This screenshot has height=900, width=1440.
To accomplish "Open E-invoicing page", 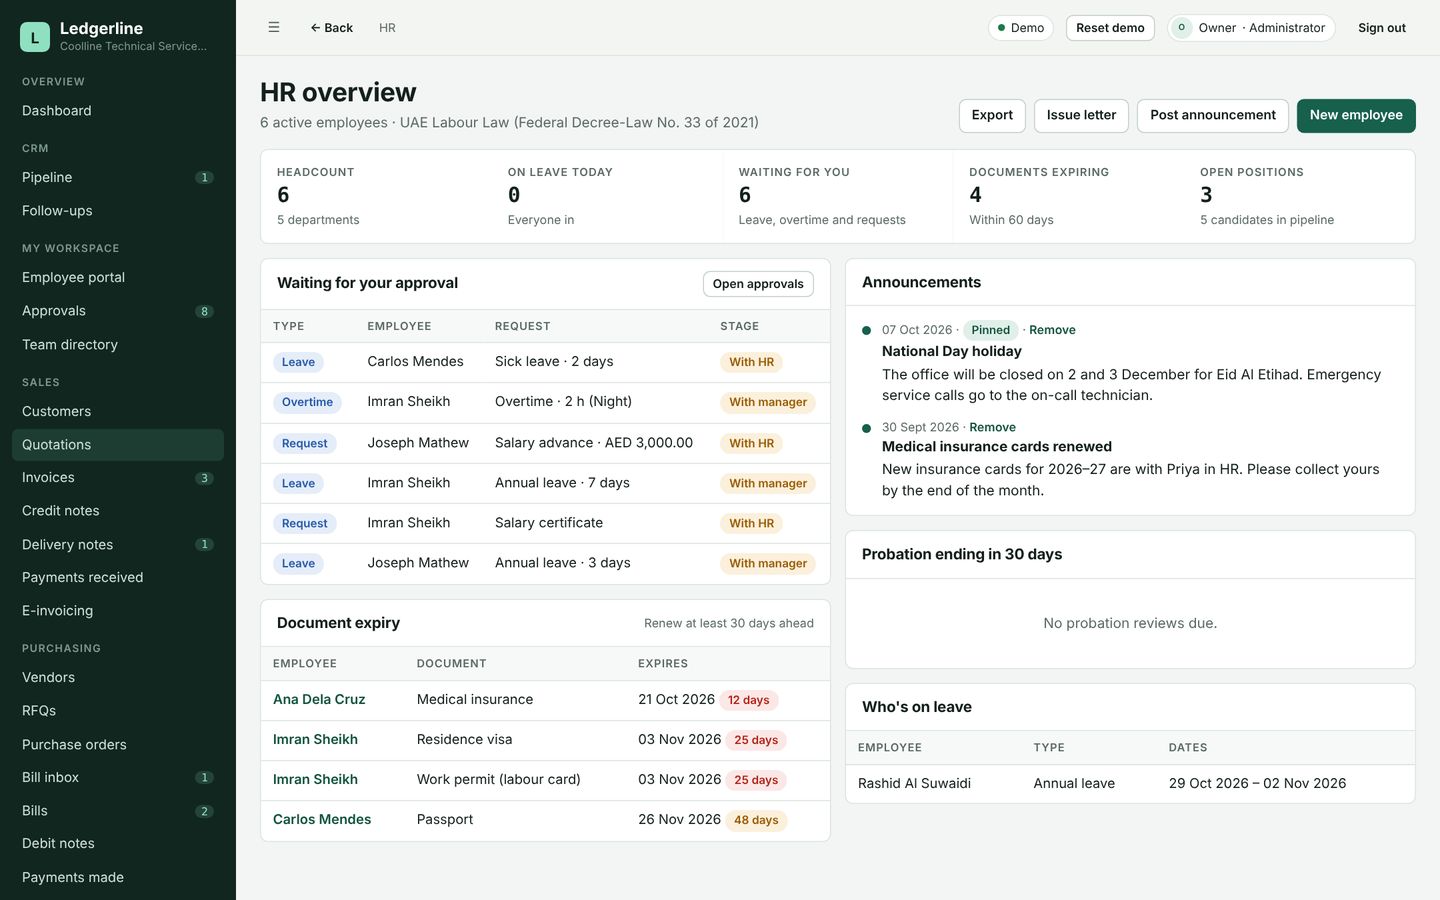I will pos(118,611).
